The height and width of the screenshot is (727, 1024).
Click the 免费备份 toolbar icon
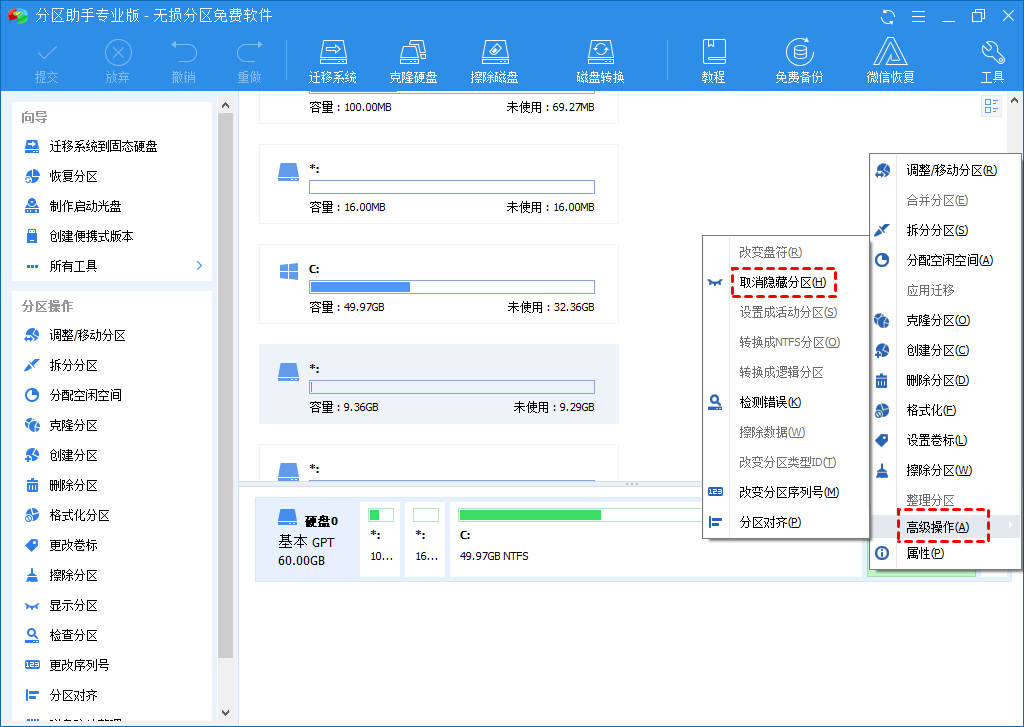799,62
